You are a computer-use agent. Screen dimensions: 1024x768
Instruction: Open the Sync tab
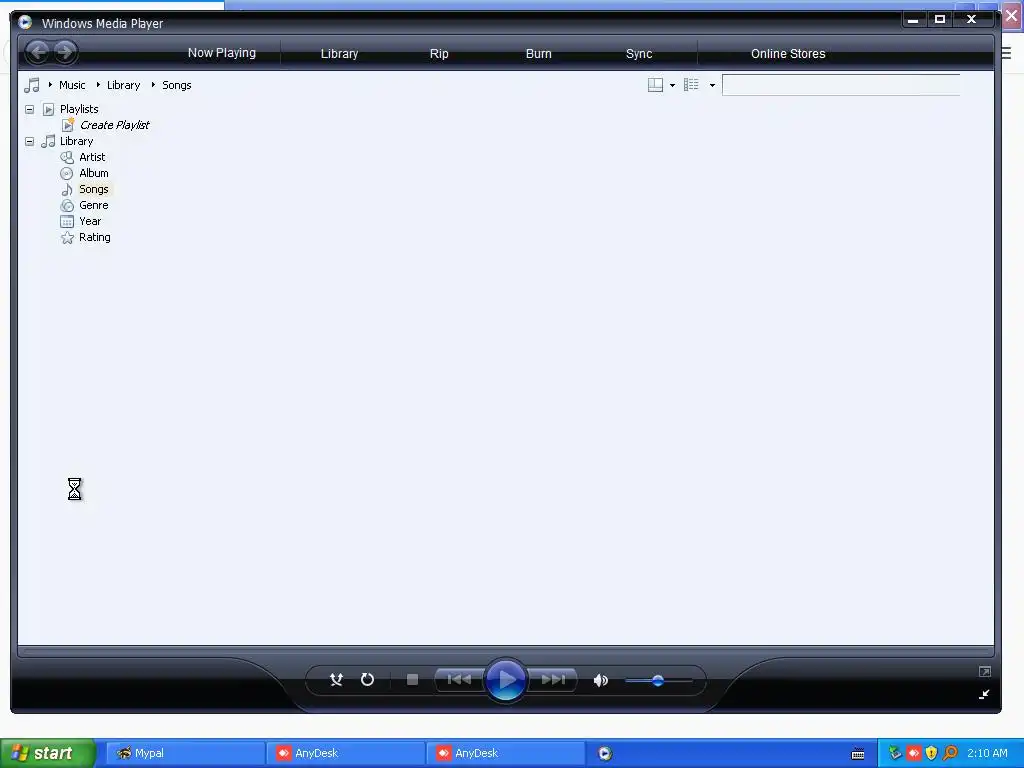(639, 54)
